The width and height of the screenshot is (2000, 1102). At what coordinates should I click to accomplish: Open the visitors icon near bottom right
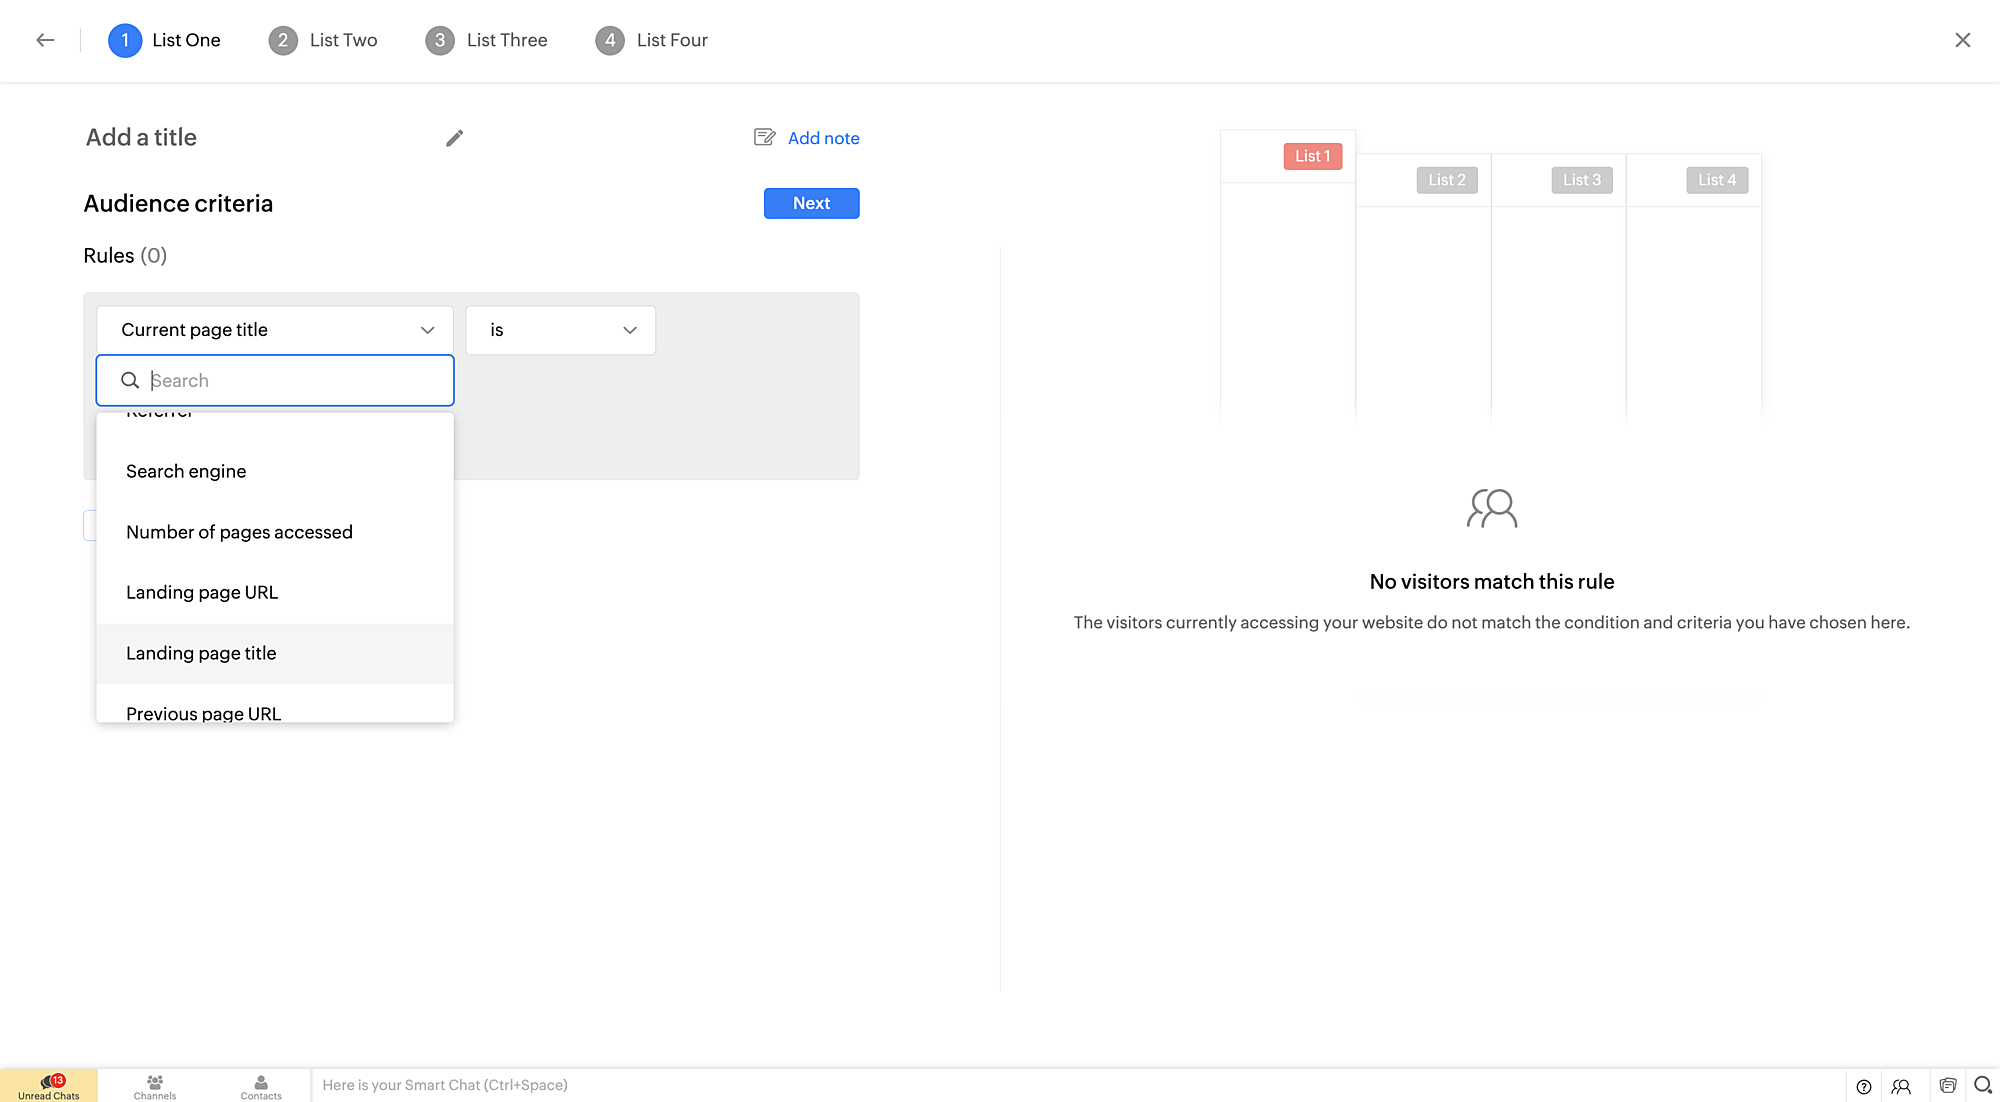coord(1900,1086)
